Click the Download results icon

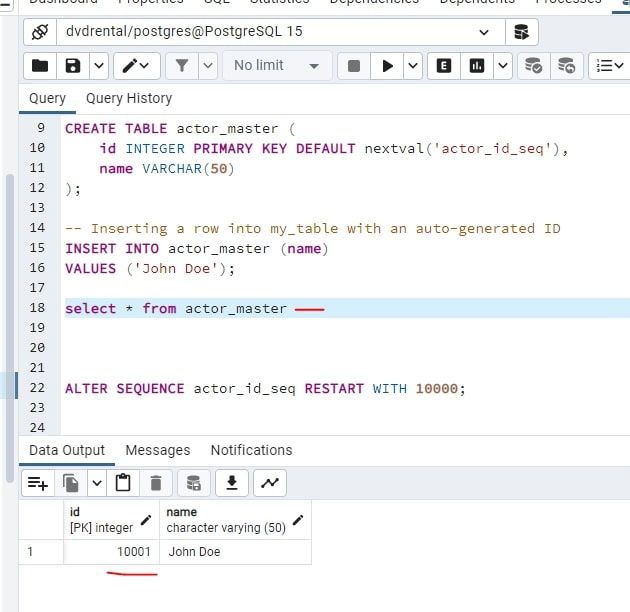(232, 483)
